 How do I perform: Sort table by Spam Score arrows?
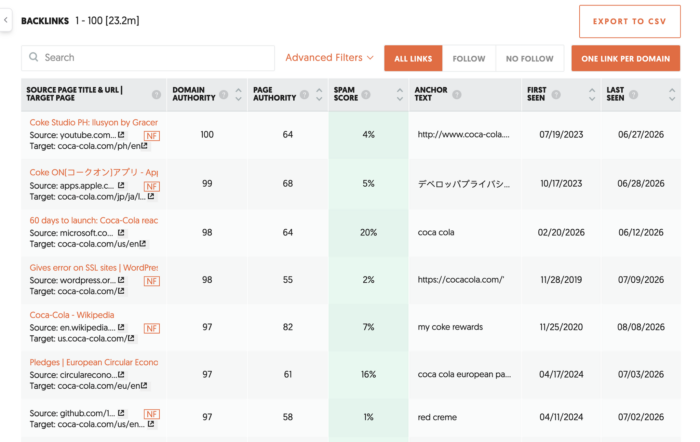[400, 94]
